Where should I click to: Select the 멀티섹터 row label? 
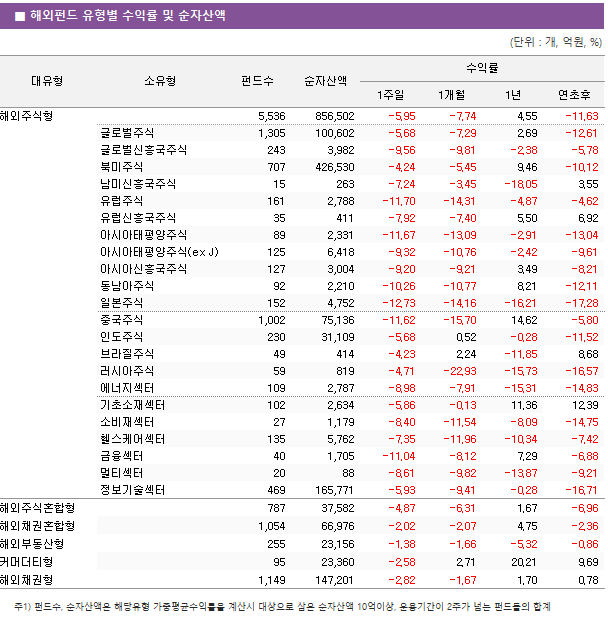[121, 473]
